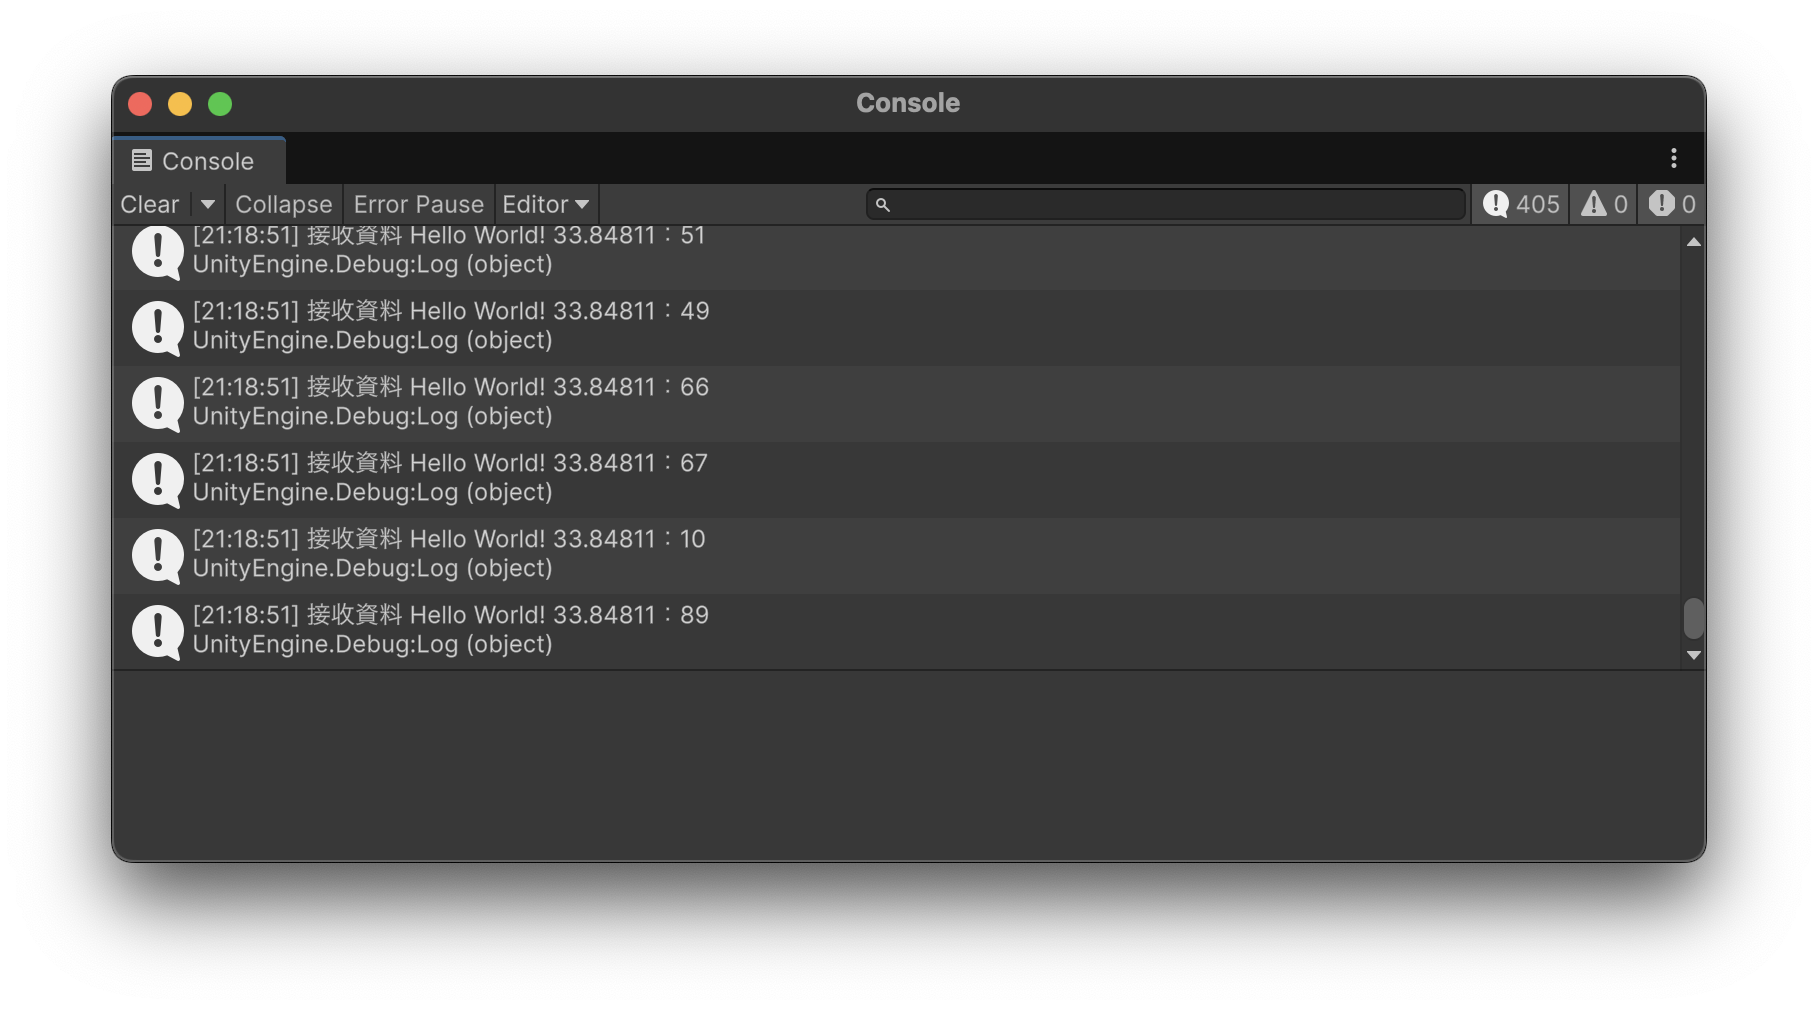The width and height of the screenshot is (1818, 1010).
Task: Click the info icon on log ending 89
Action: [157, 631]
